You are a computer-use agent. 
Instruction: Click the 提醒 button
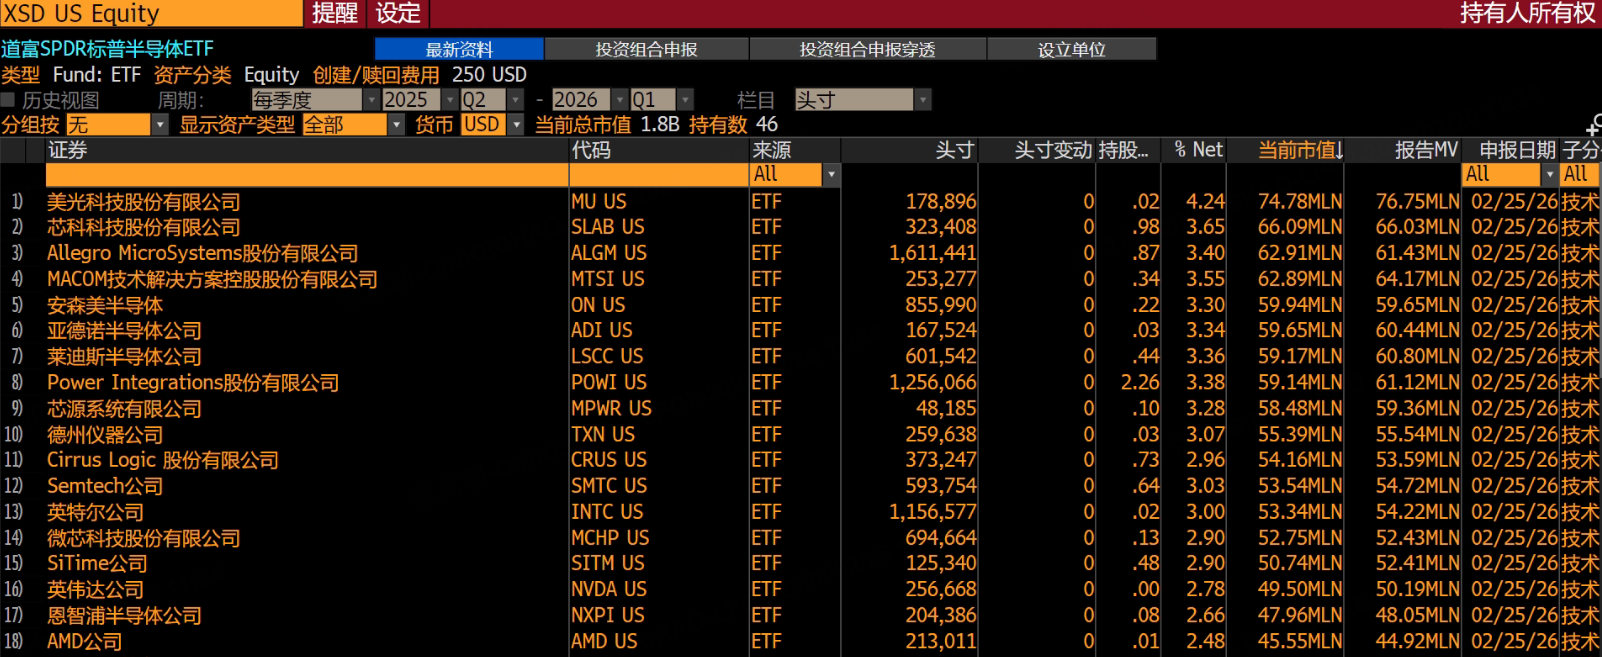click(x=335, y=13)
